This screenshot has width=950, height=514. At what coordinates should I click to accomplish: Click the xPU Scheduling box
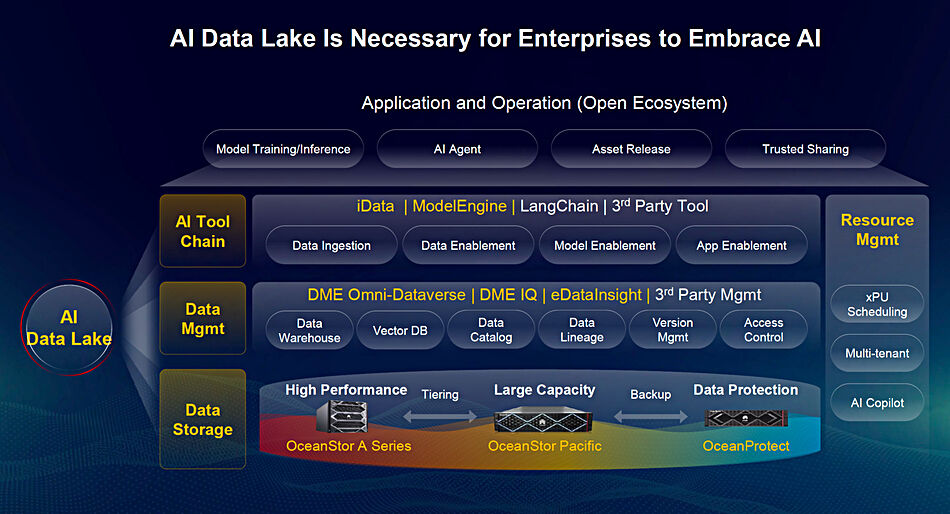(x=877, y=304)
